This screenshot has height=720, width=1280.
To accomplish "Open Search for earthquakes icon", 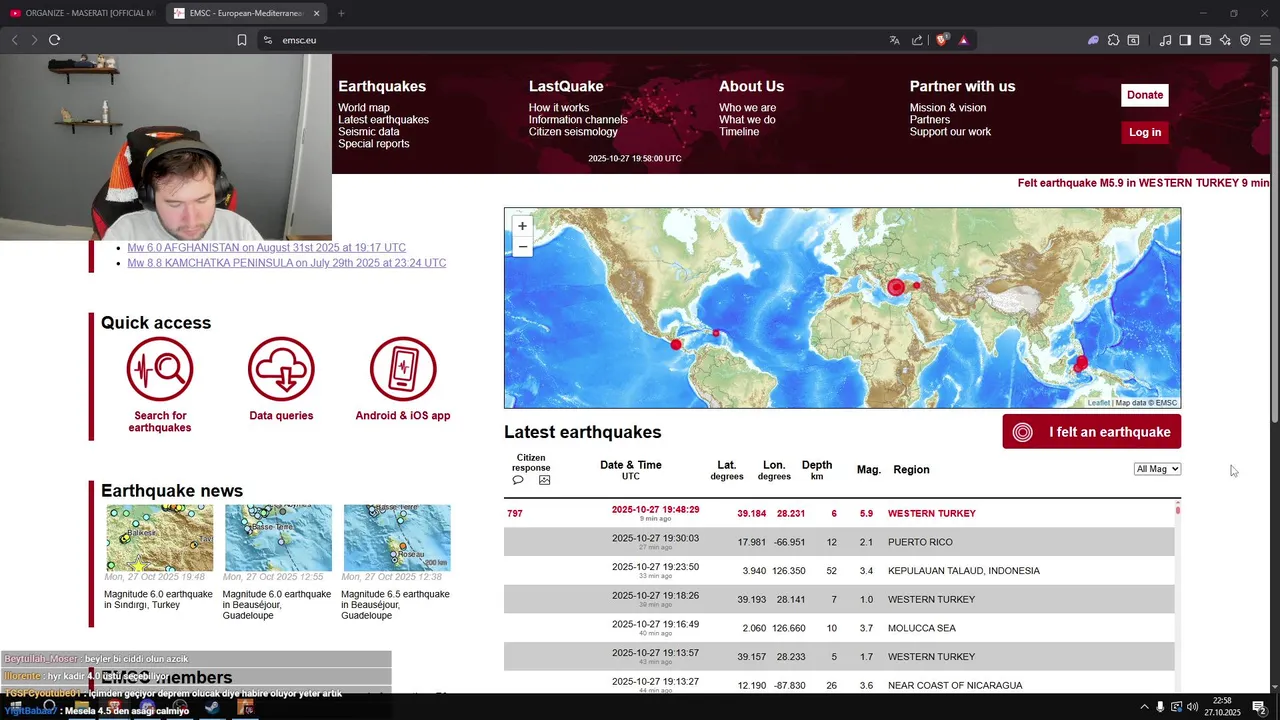I will point(160,370).
